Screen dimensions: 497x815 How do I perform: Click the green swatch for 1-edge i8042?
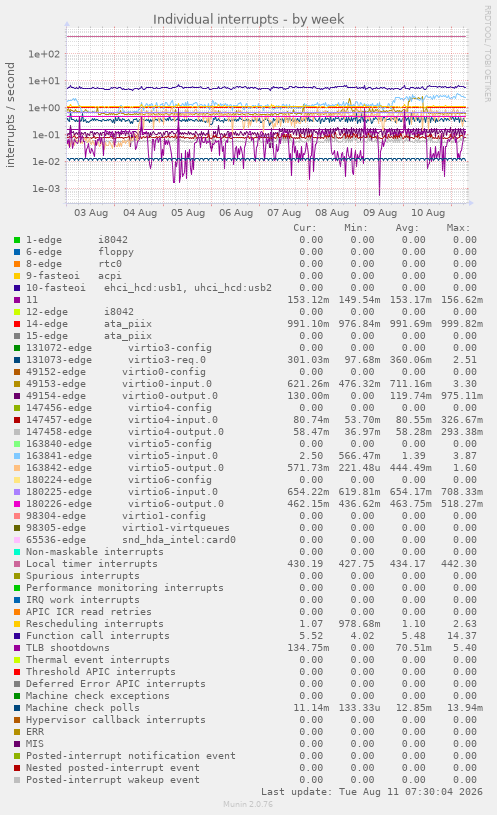coord(17,240)
